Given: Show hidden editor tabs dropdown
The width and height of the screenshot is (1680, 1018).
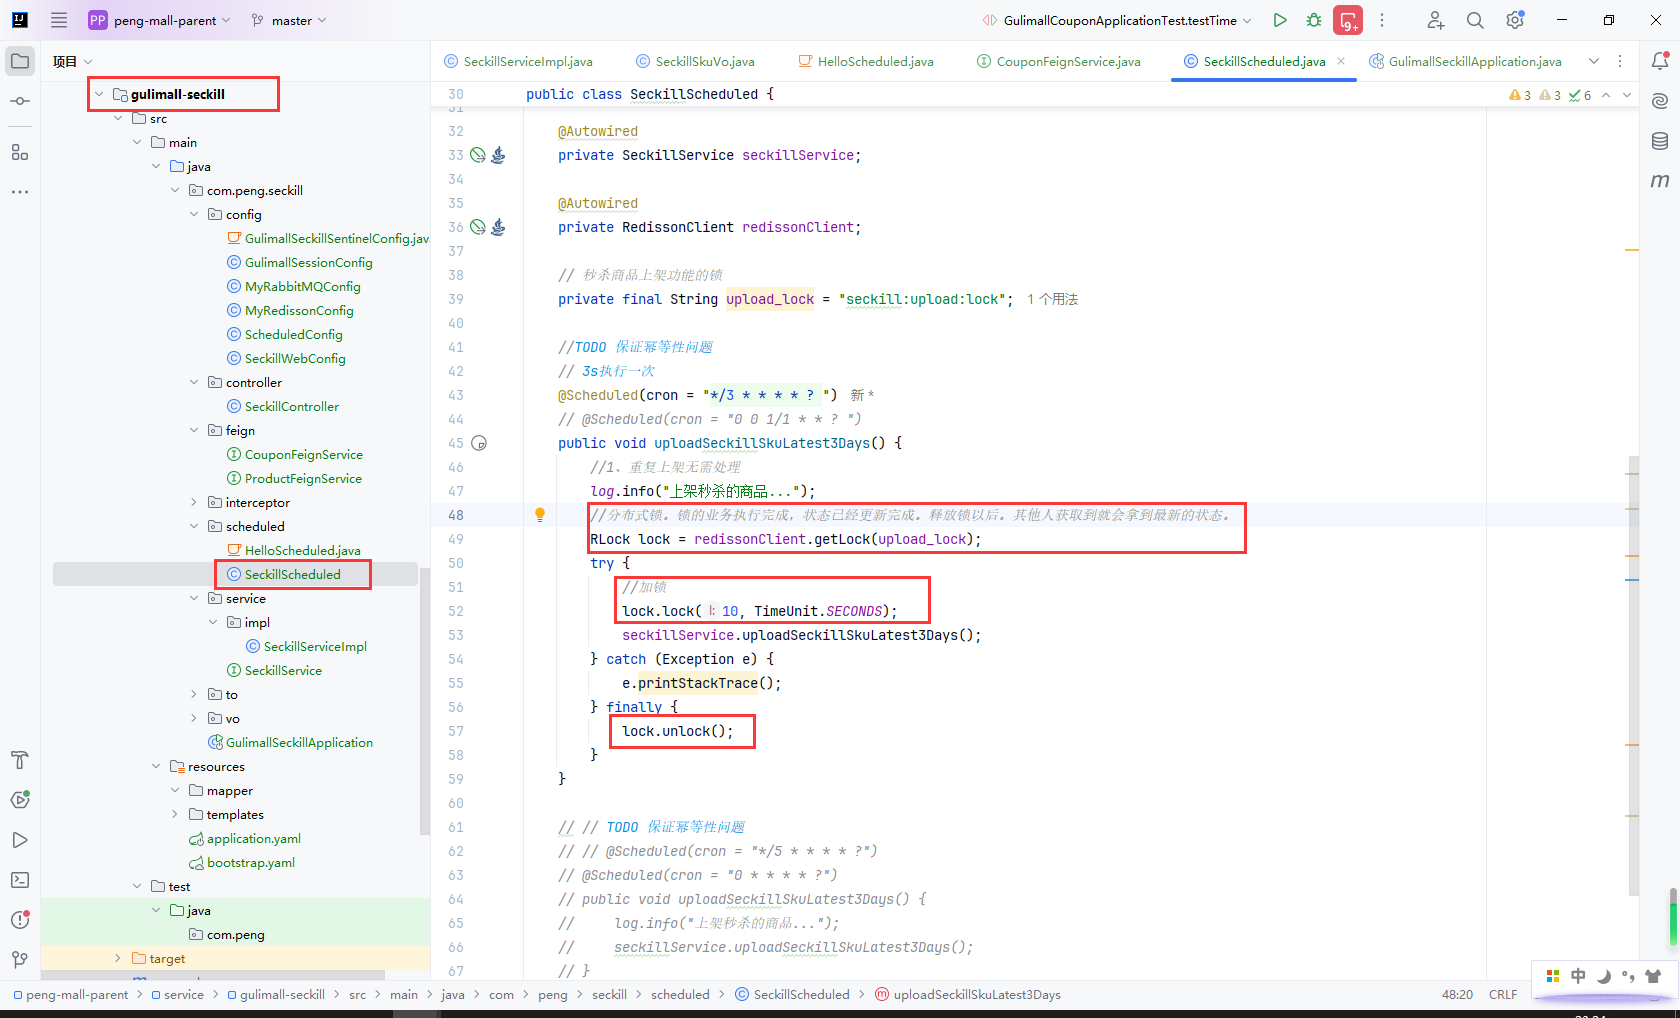Looking at the screenshot, I should point(1594,61).
